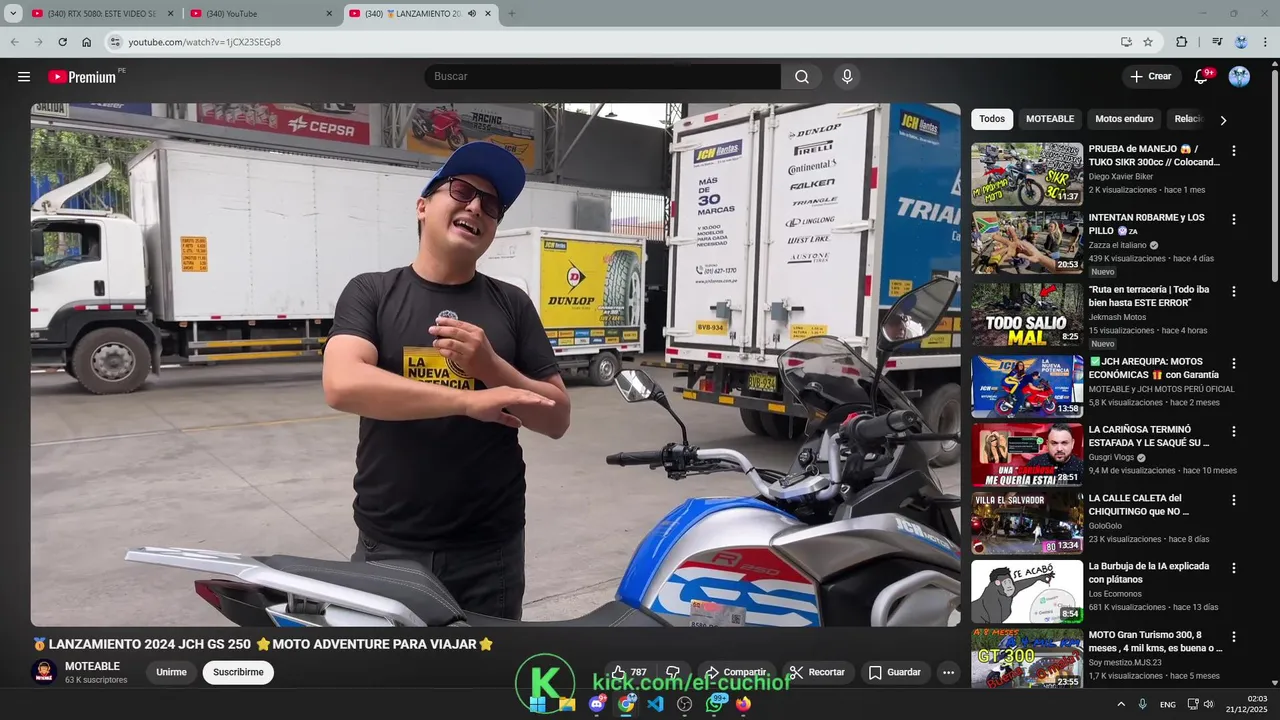Open volume control in system tray

click(x=1208, y=704)
